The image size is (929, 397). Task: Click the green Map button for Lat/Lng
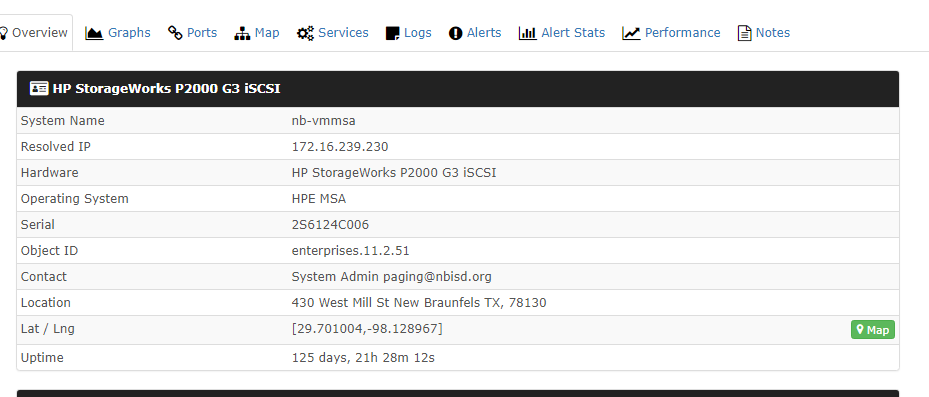873,330
